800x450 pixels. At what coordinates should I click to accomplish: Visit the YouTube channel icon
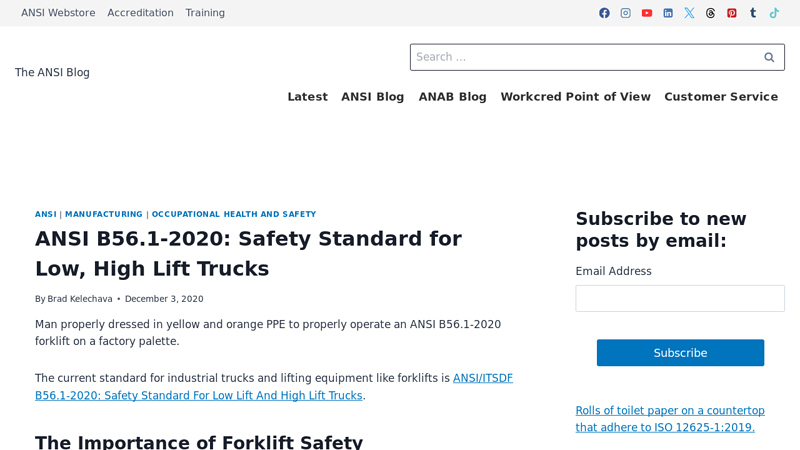pos(647,13)
